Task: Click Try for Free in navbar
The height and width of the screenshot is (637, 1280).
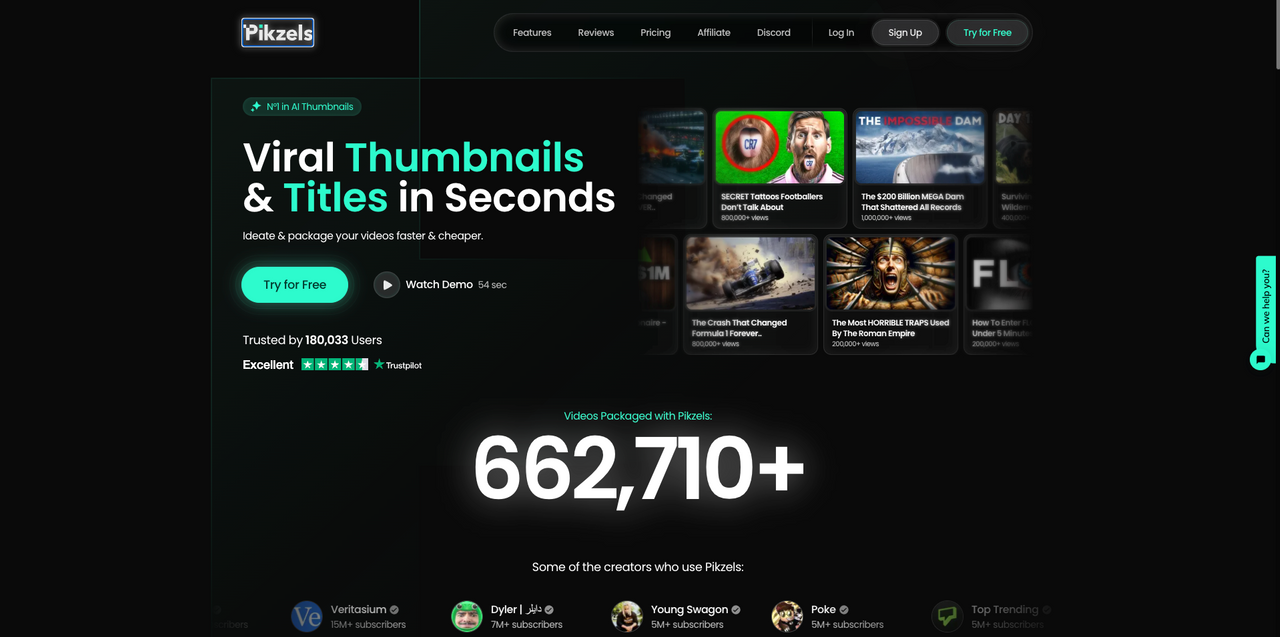Action: [x=988, y=33]
